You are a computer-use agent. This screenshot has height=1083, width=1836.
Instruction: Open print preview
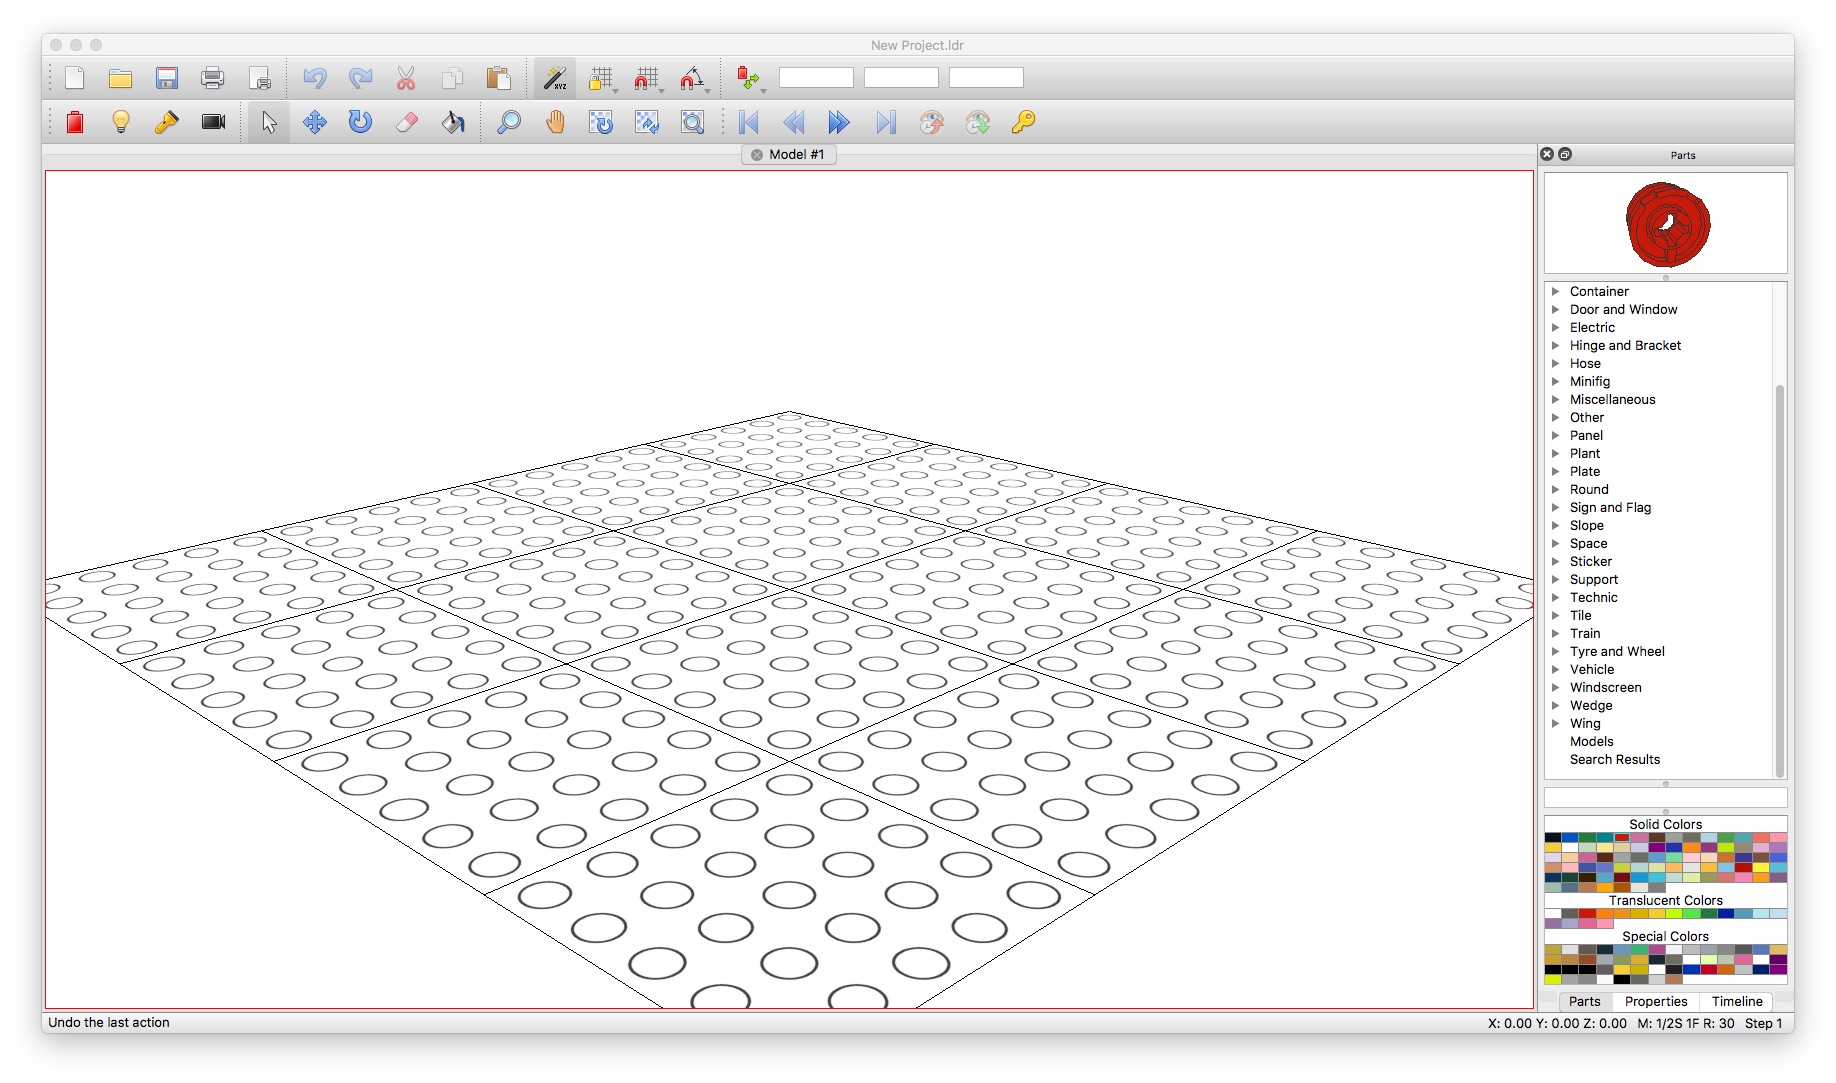click(x=260, y=78)
